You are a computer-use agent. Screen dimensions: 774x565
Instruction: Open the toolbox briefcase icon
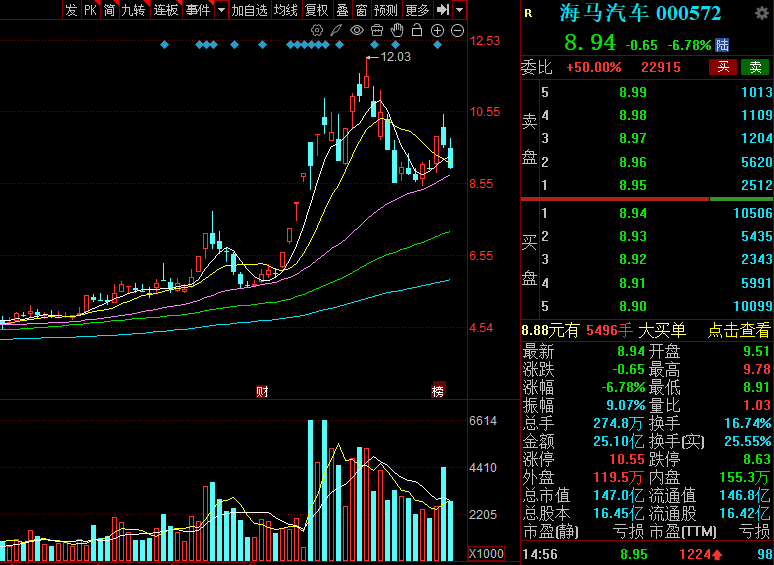coord(377,31)
